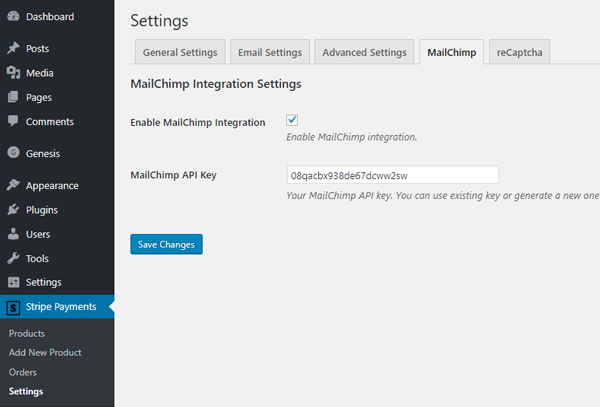
Task: Uncheck Enable MailChimp Integration checkbox
Action: click(292, 120)
